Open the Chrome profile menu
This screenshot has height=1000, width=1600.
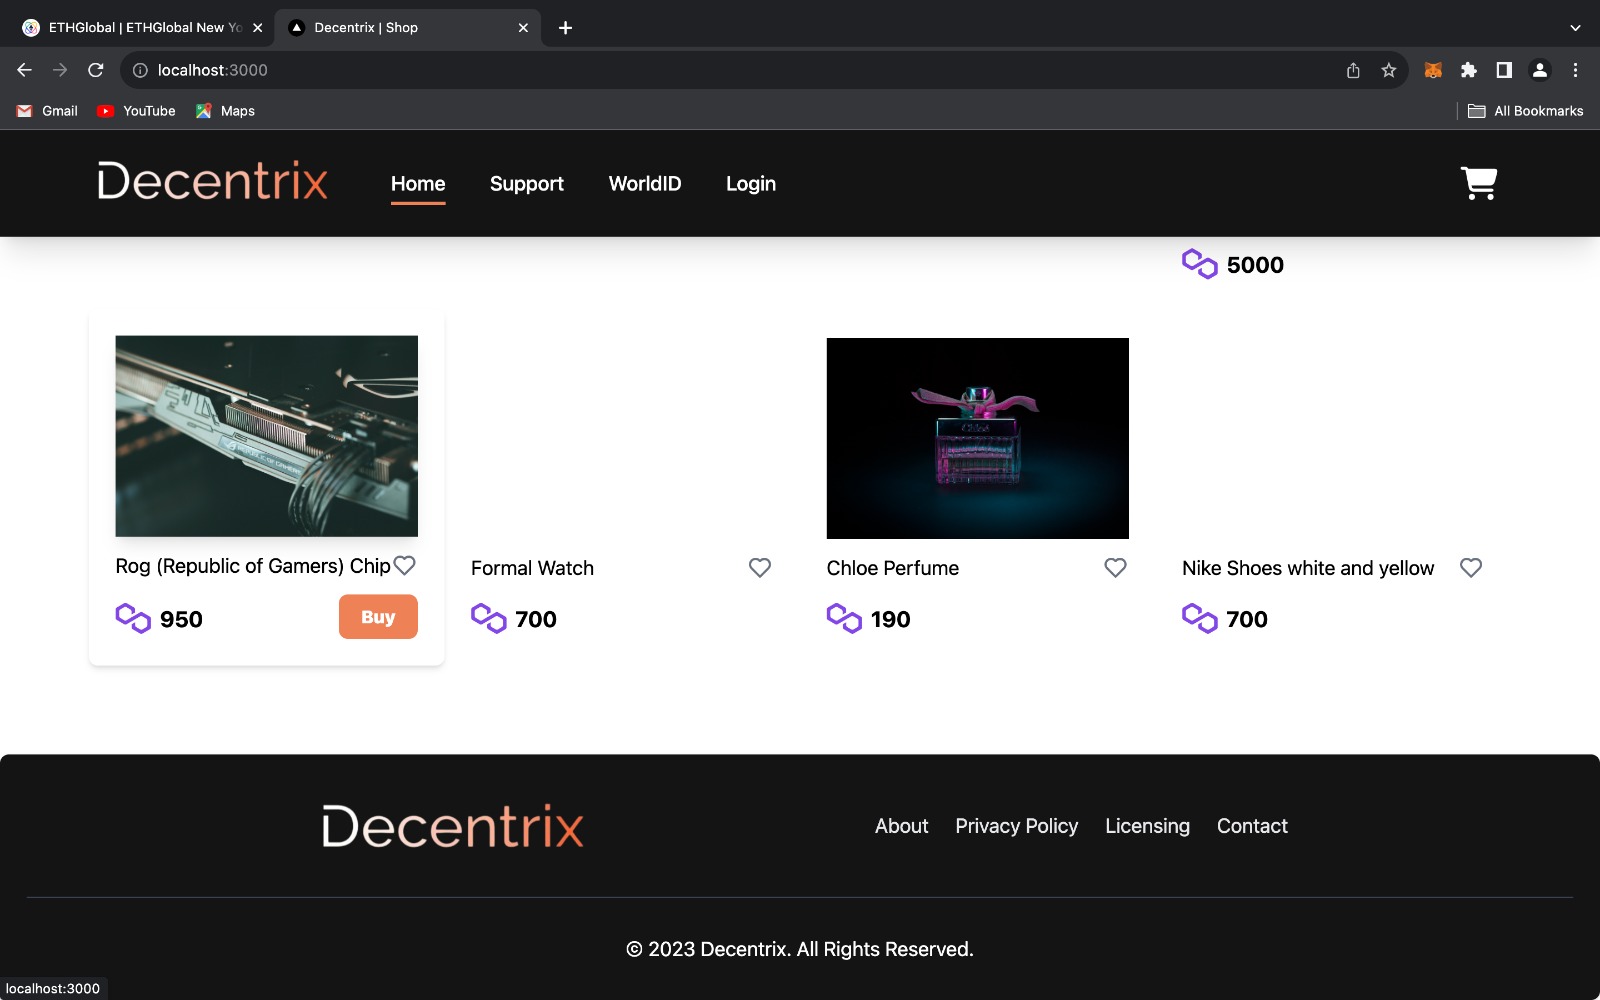point(1540,70)
